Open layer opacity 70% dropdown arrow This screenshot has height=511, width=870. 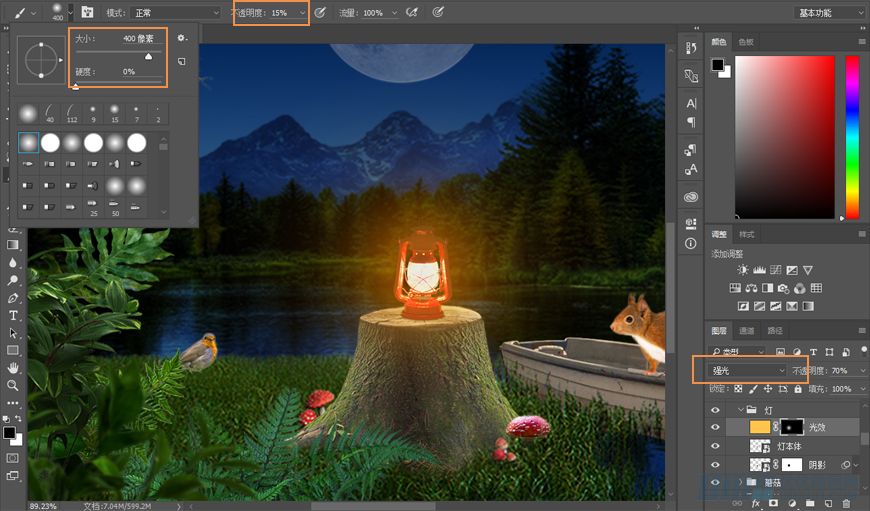[x=863, y=370]
